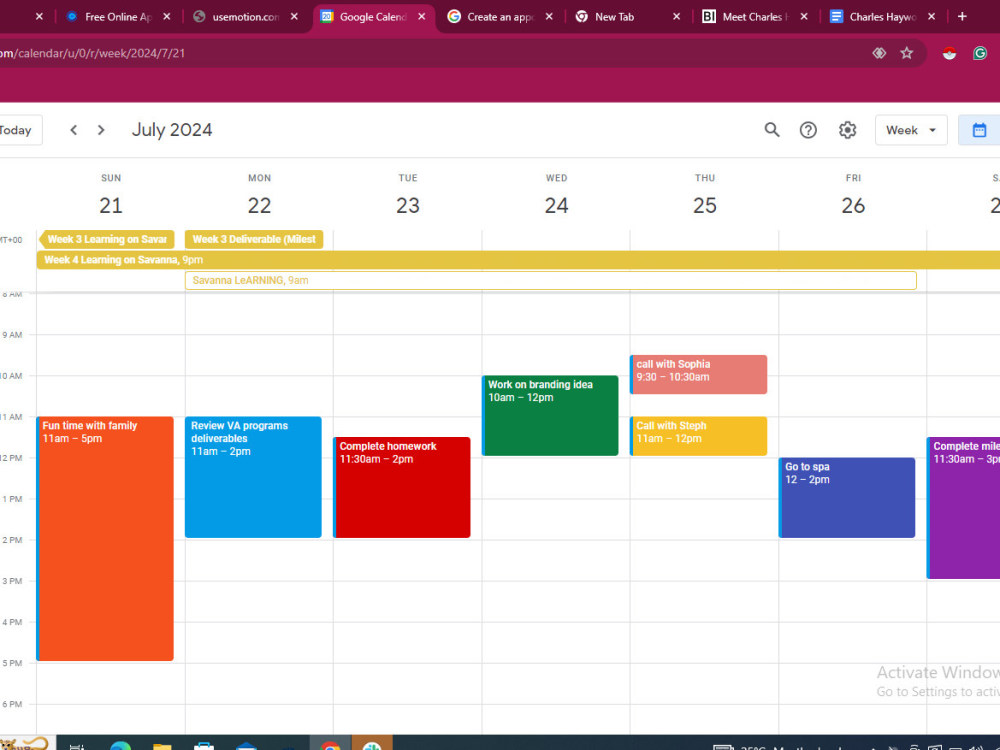1000x750 pixels.
Task: Open Savanna LeARNING 9am event
Action: pos(550,281)
